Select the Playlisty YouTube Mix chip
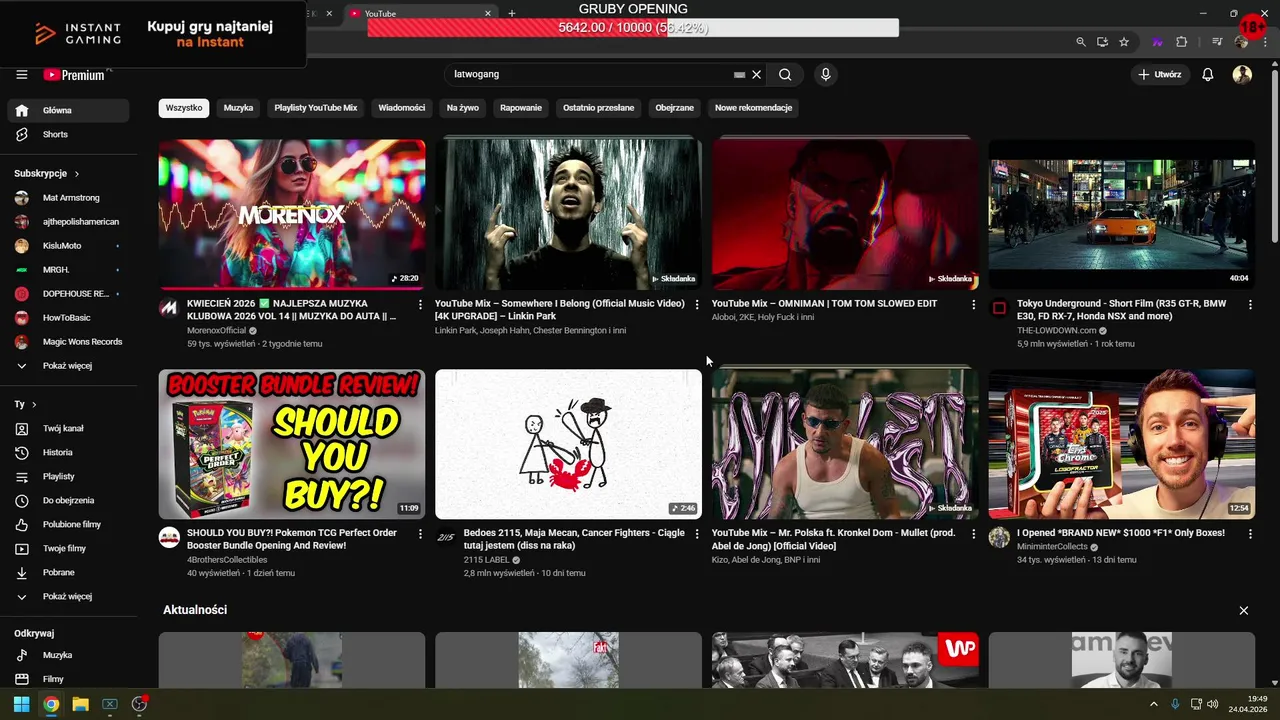Screen dimensions: 1280x720 (316, 107)
